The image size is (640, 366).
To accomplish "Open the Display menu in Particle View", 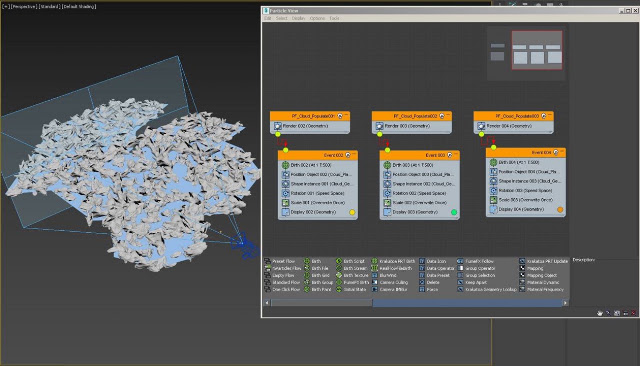I will (x=298, y=18).
